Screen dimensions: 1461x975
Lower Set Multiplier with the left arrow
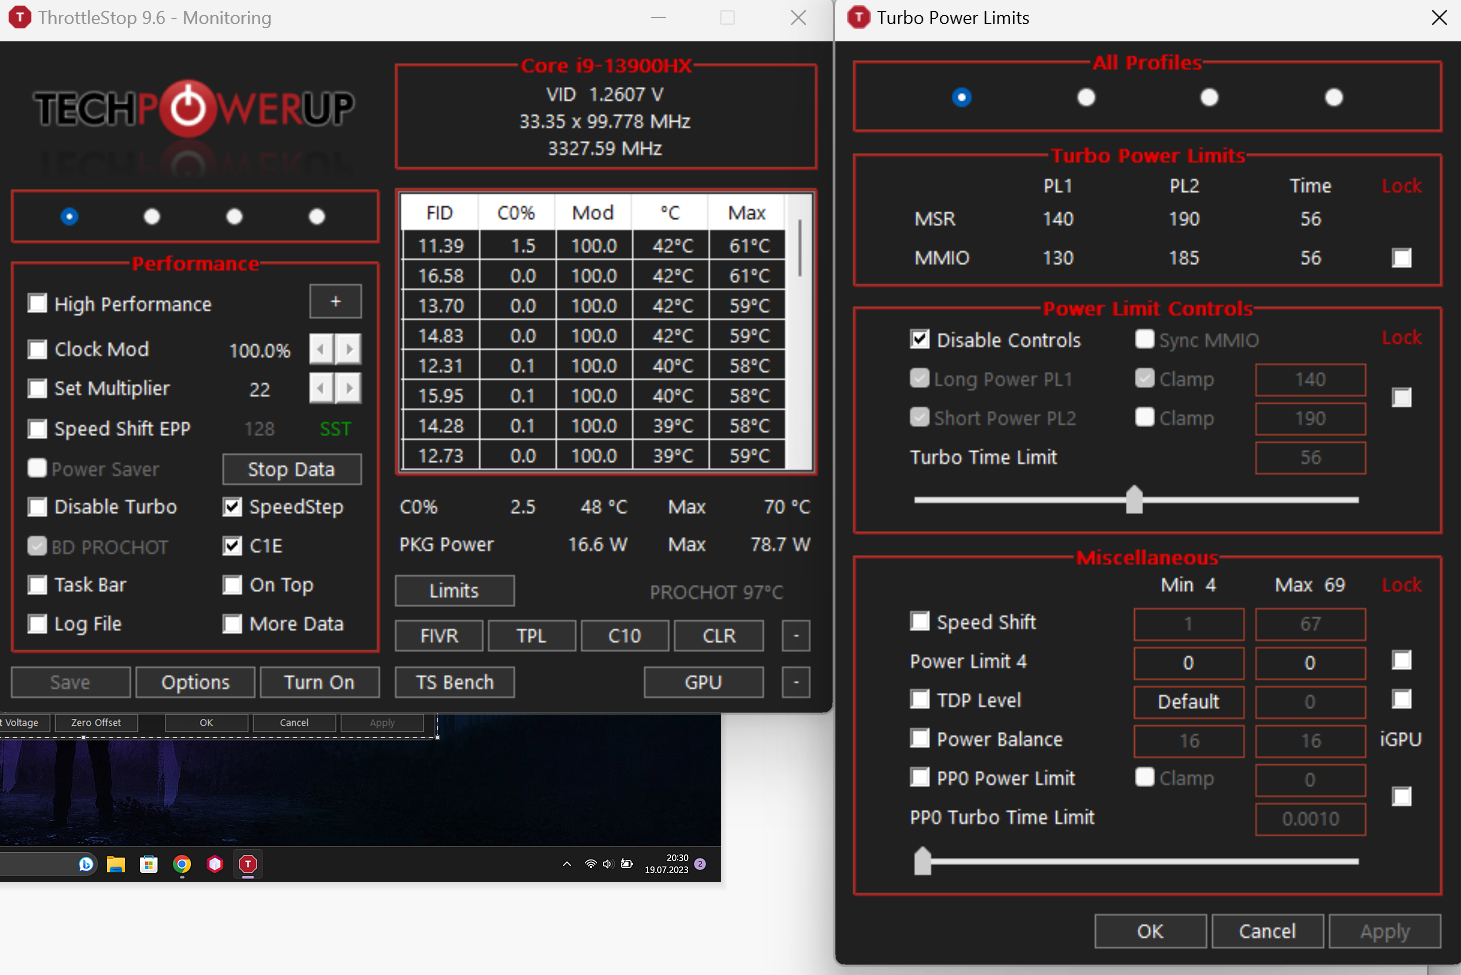321,388
